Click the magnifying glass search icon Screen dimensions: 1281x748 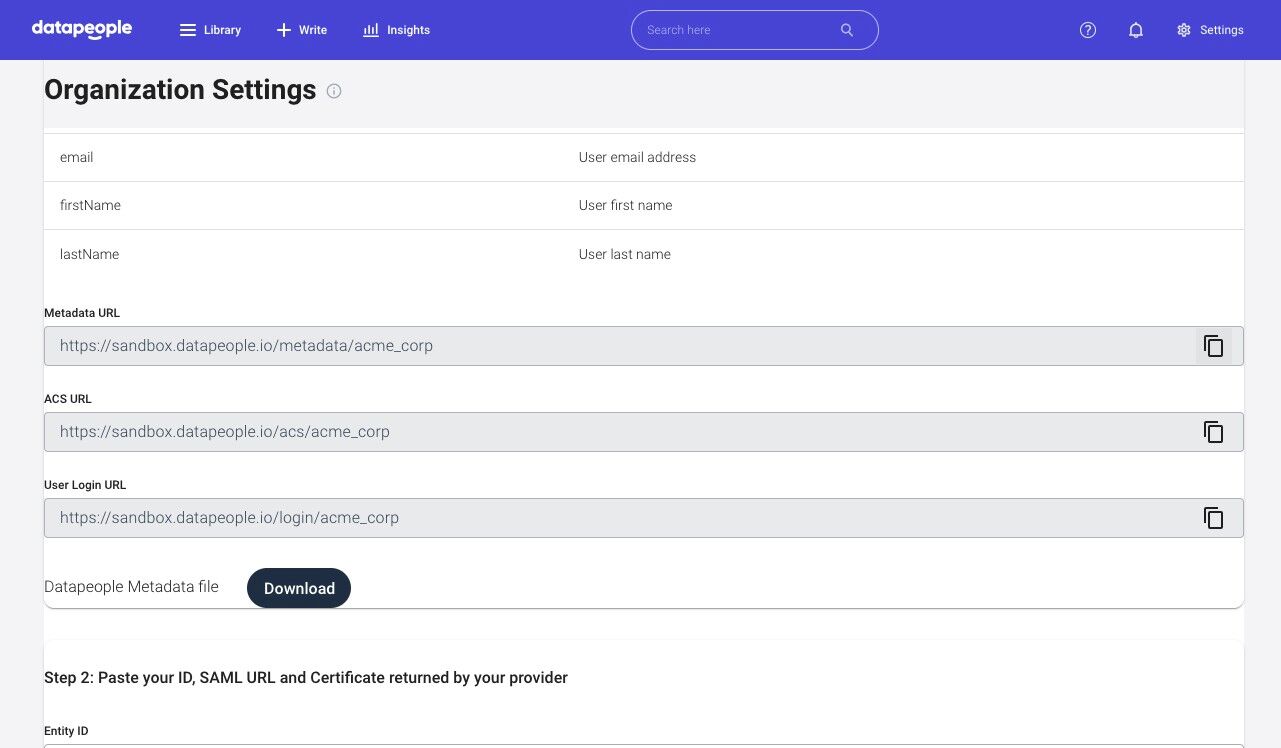(847, 30)
